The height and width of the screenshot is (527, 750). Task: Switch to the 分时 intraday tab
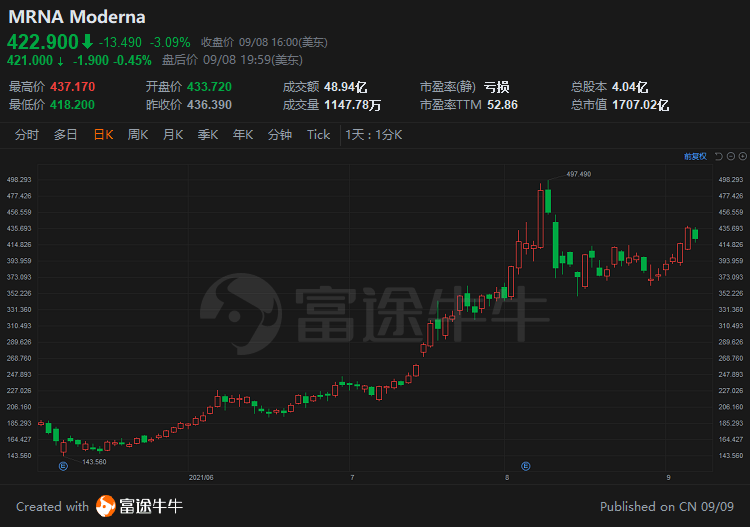click(x=27, y=135)
